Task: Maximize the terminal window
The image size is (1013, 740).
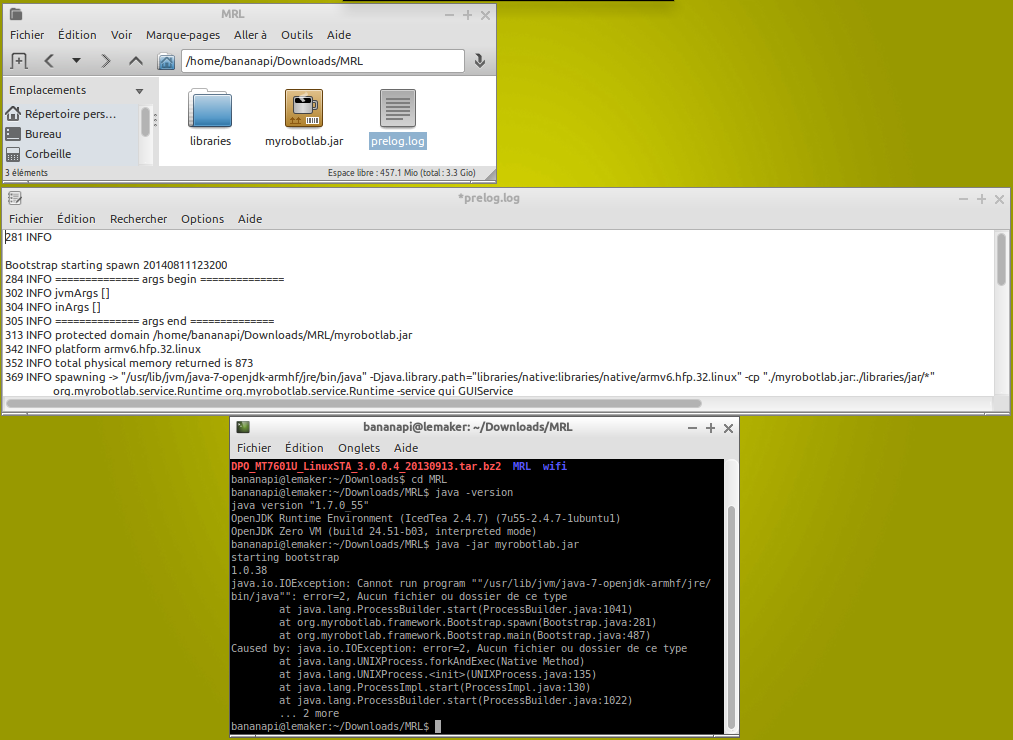Action: 711,428
